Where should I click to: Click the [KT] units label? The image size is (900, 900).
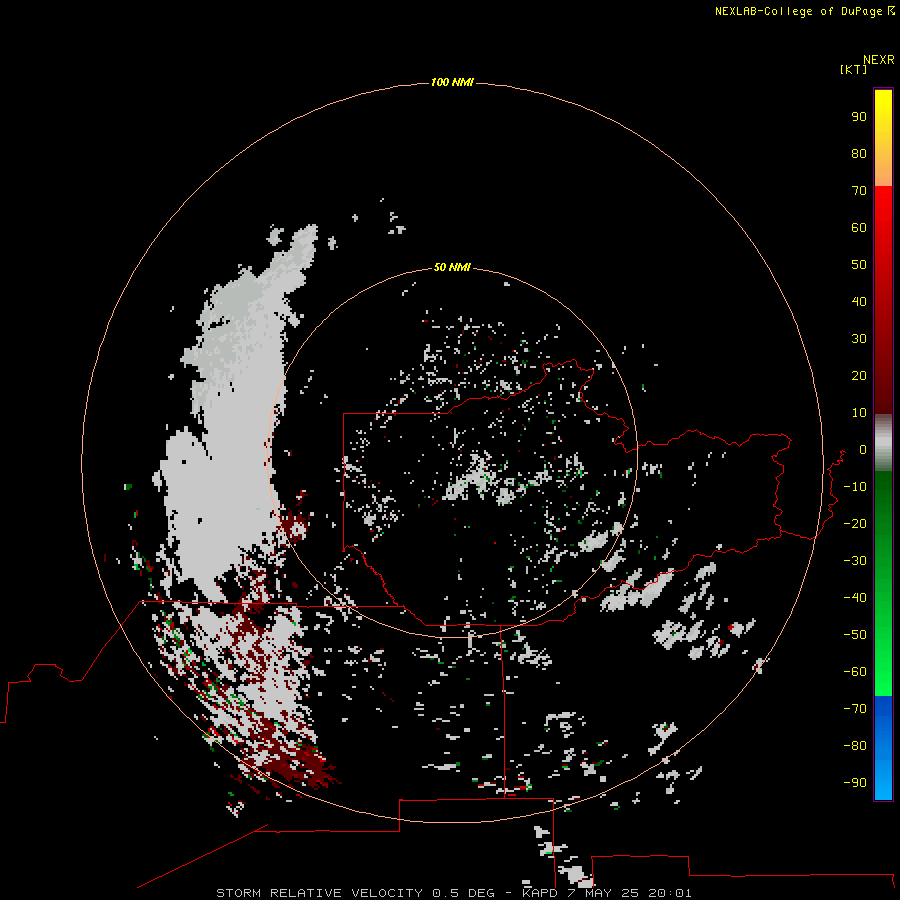[853, 69]
